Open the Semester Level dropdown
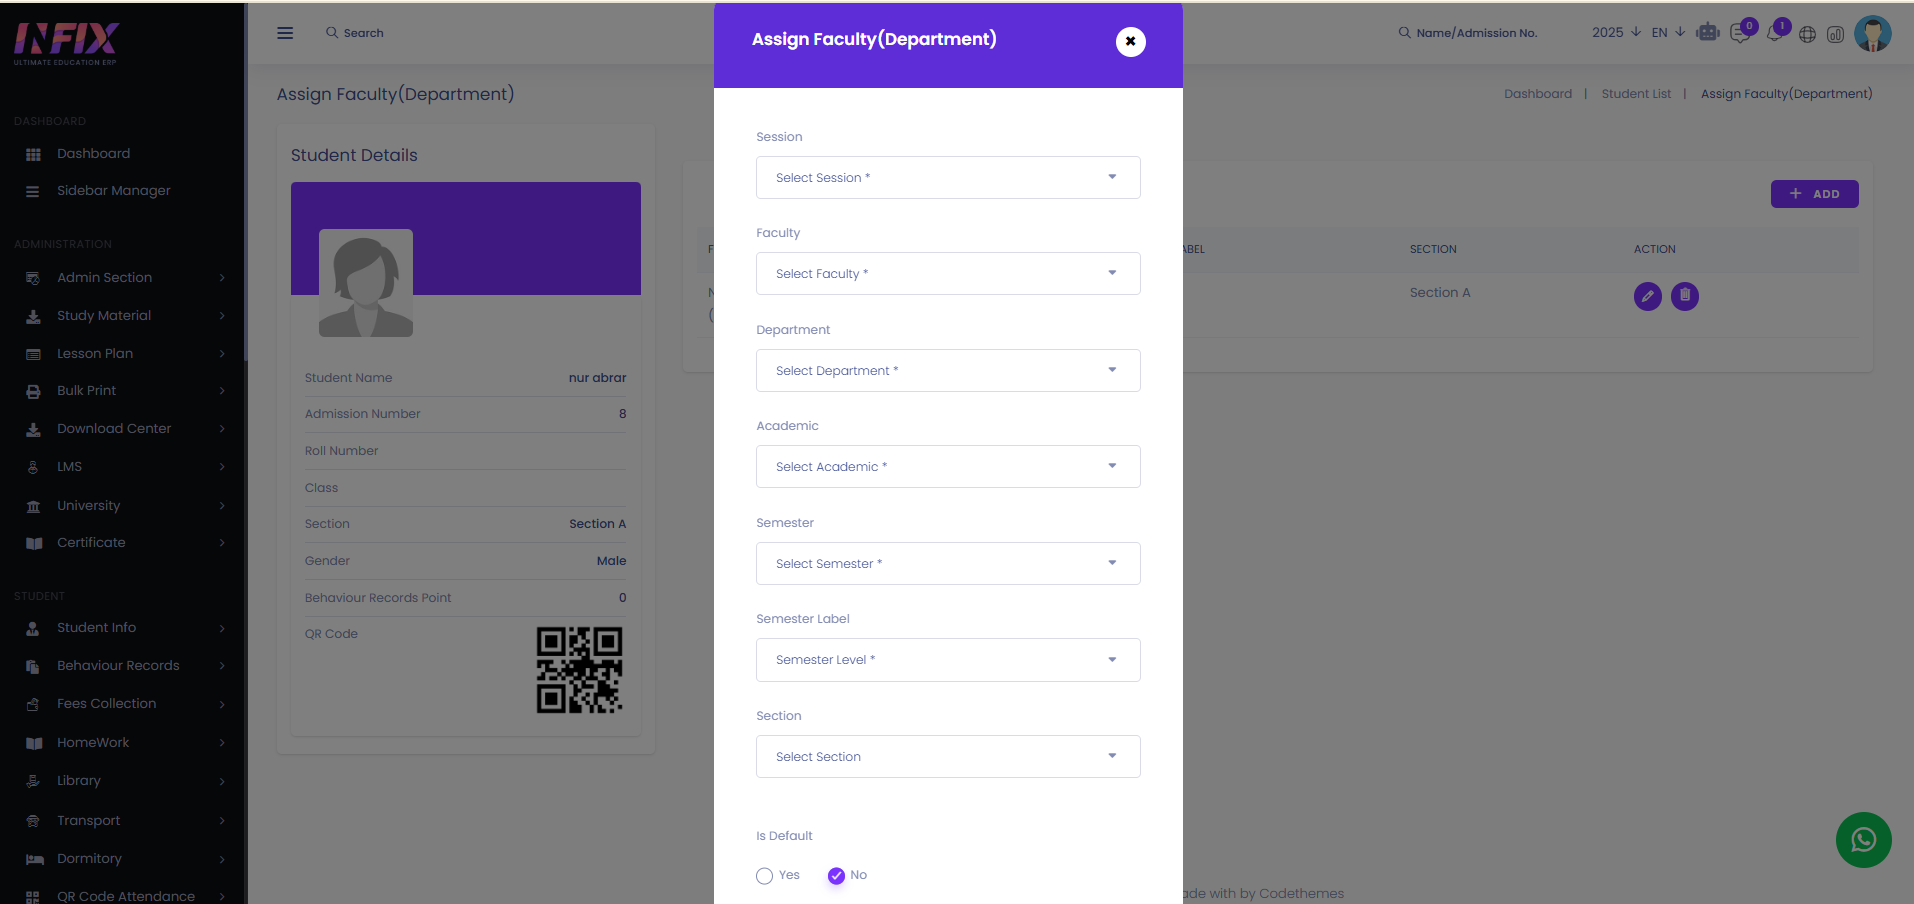Viewport: 1914px width, 904px height. coord(948,660)
